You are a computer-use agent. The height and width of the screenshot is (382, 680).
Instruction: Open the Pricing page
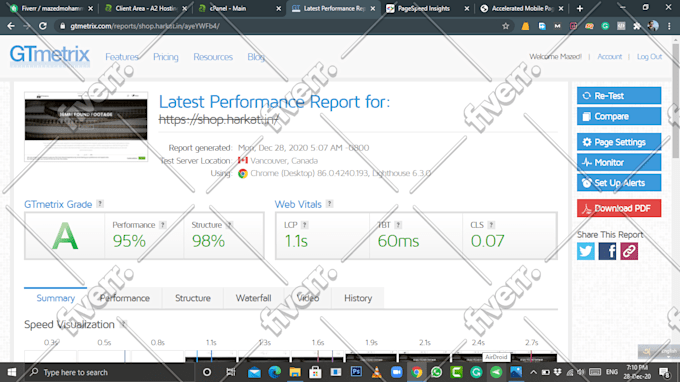pyautogui.click(x=166, y=57)
